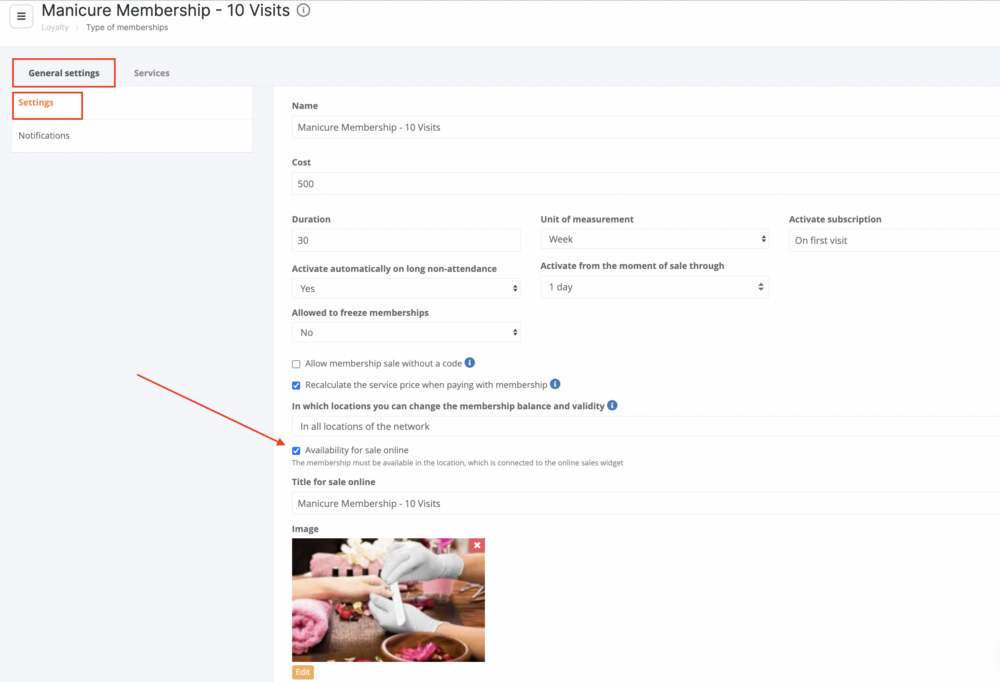
Task: Click the Name input field
Action: coord(645,127)
